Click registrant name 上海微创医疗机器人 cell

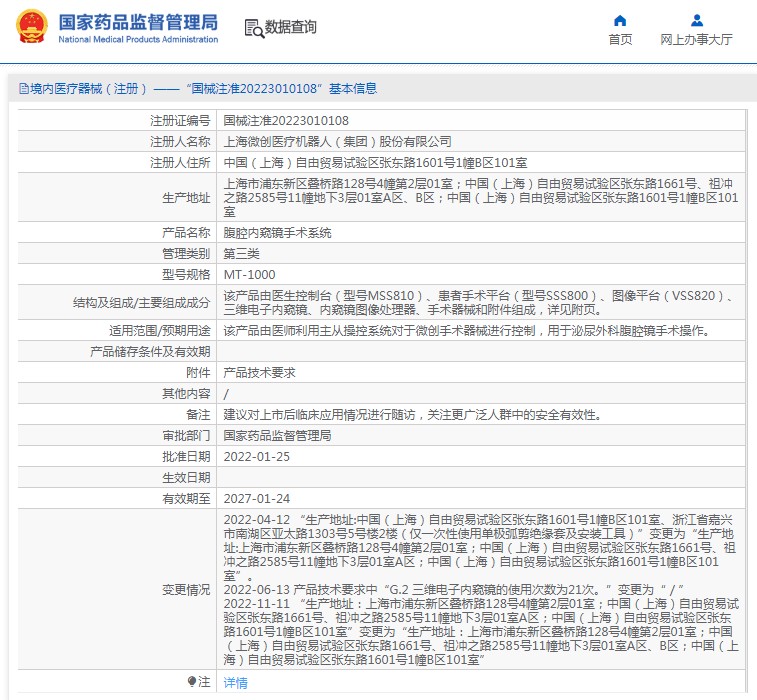(337, 141)
